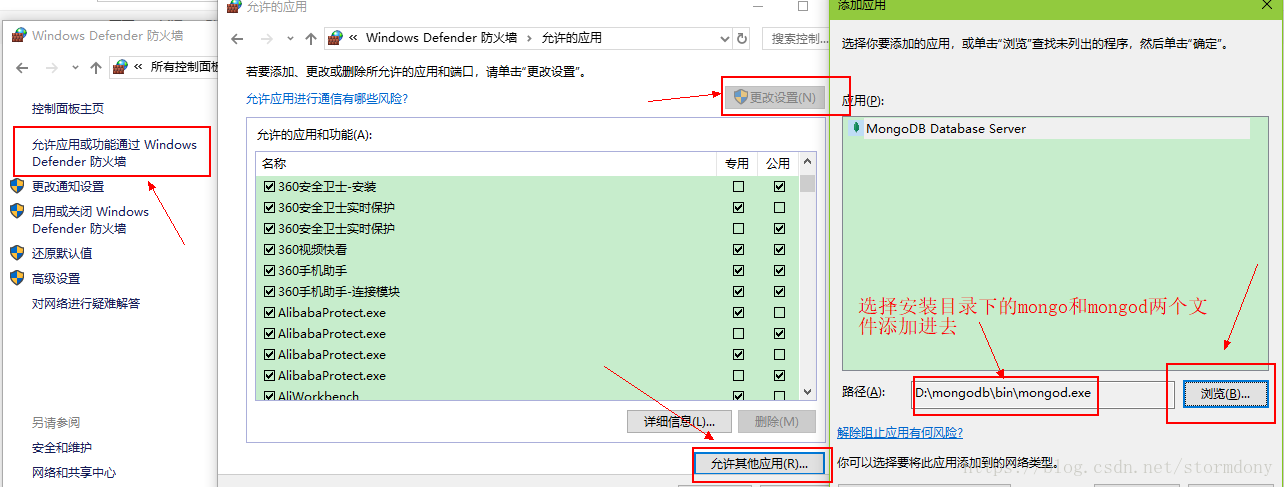The width and height of the screenshot is (1284, 487).
Task: Toggle 公用 checkbox for 360视频快看
Action: coord(779,250)
